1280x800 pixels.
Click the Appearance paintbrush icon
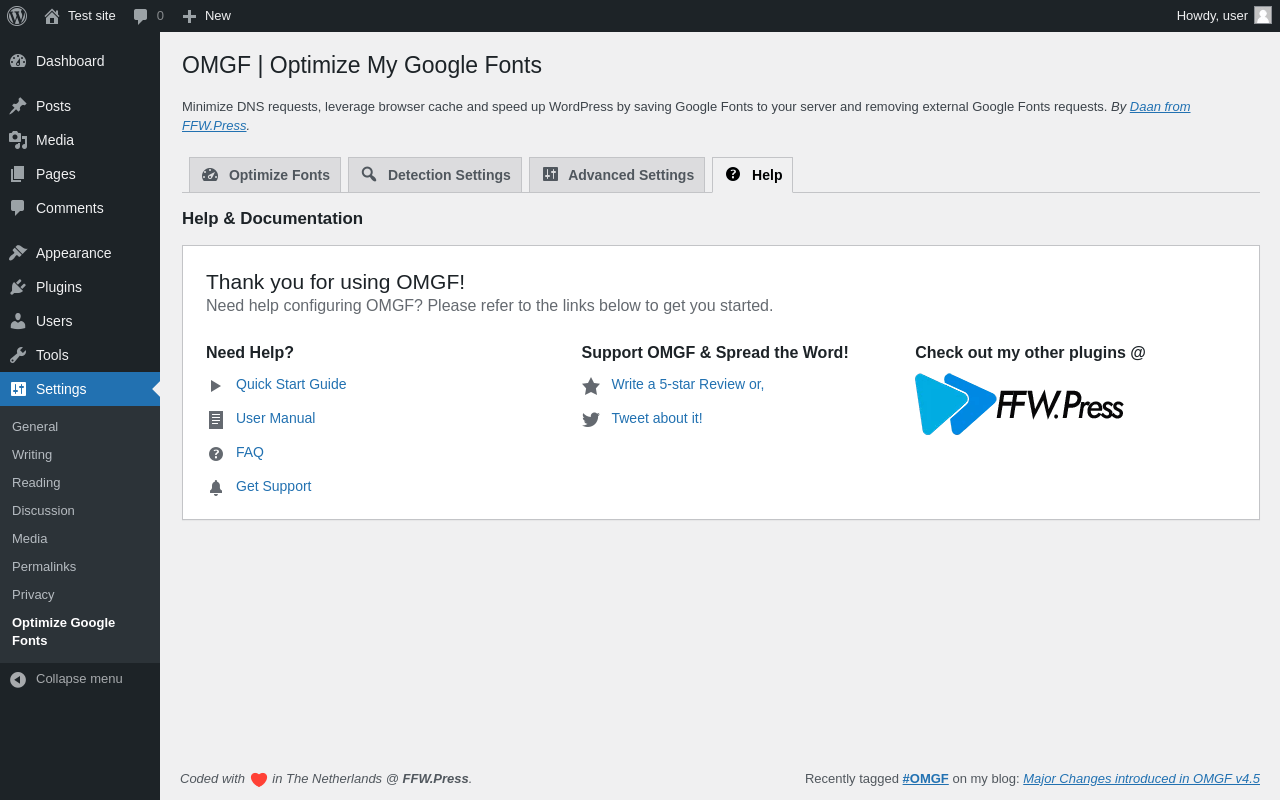pos(18,253)
